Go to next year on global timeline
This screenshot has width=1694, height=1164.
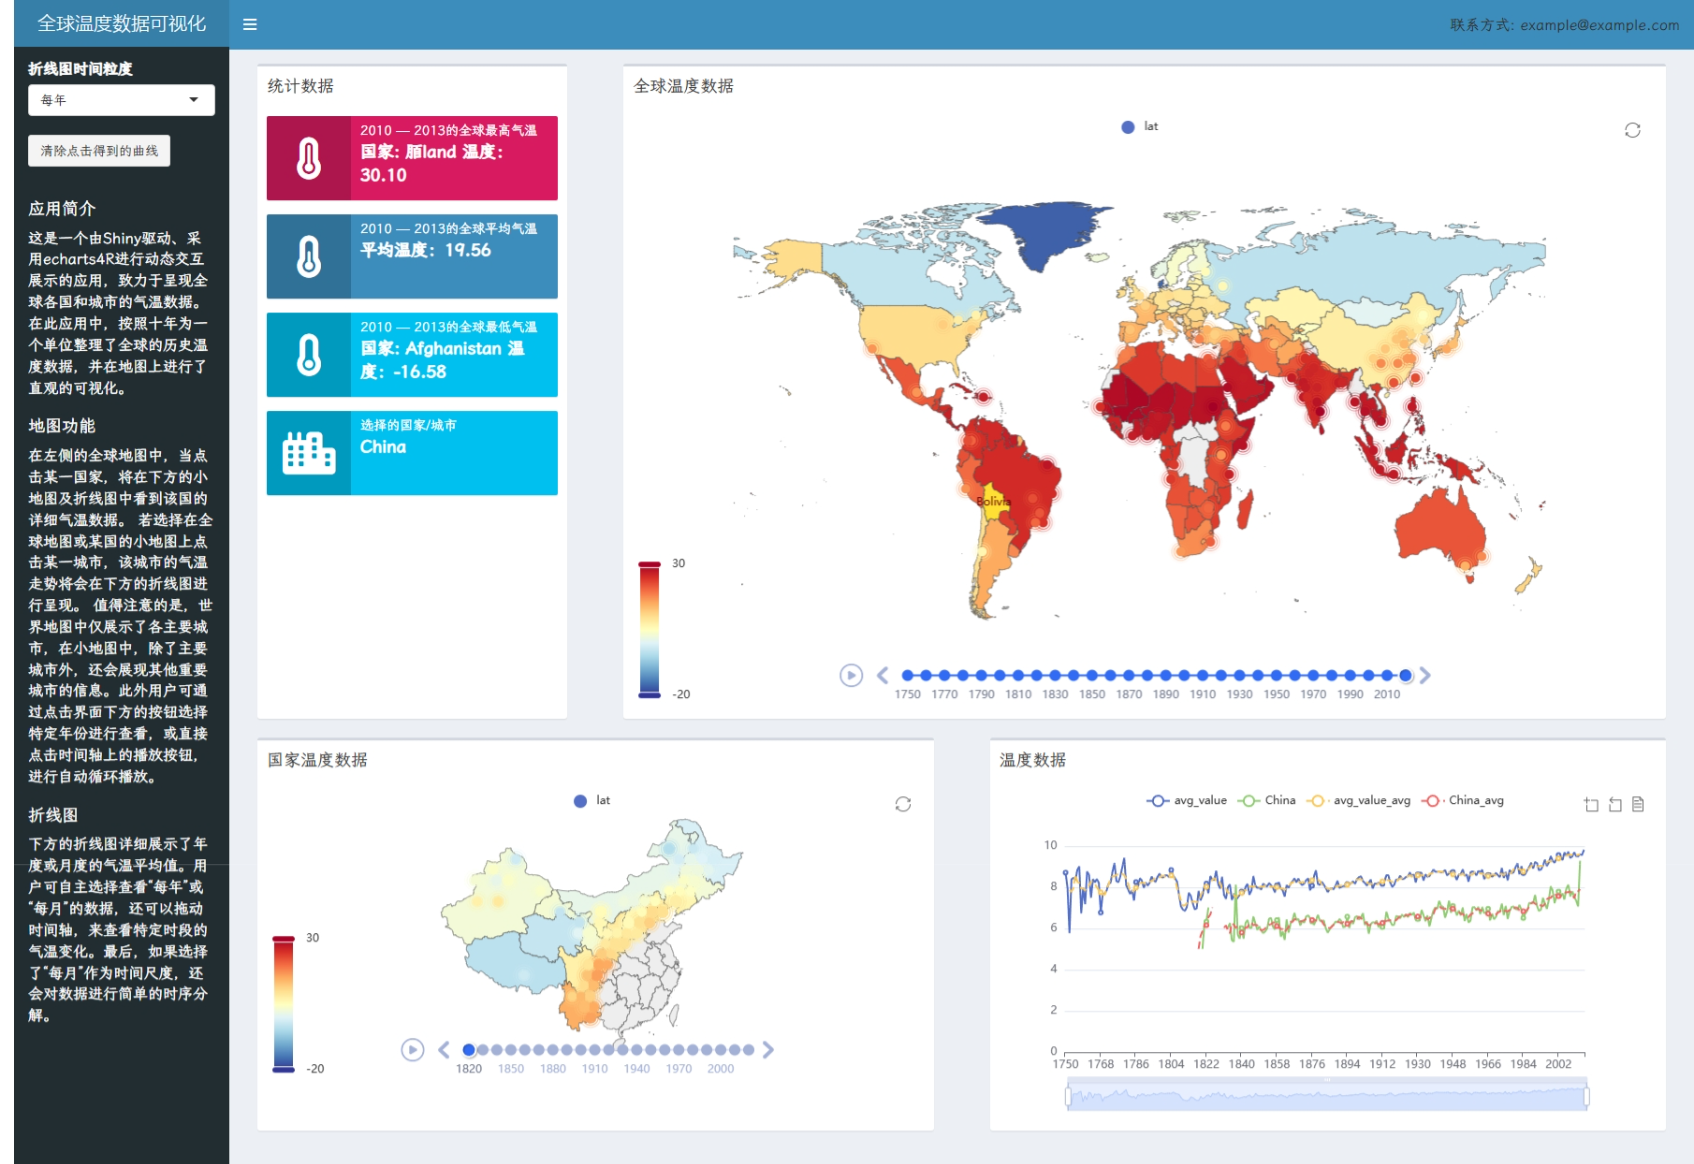point(1425,675)
